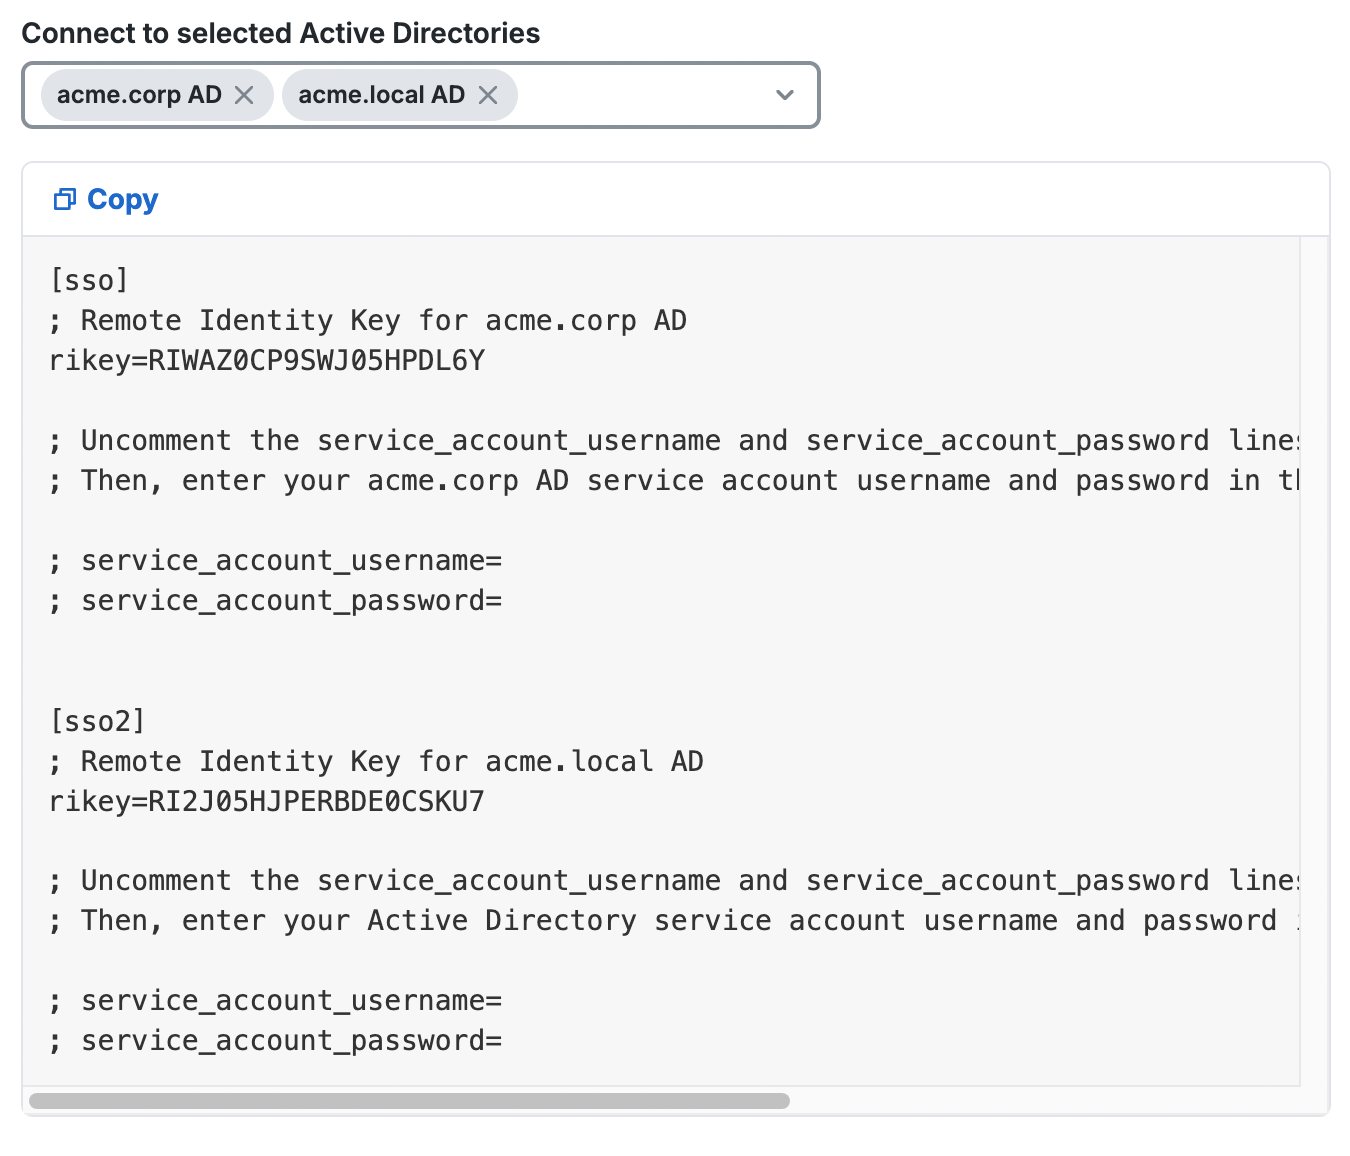The width and height of the screenshot is (1350, 1156).
Task: Select the acme.local AD chip
Action: coord(382,95)
